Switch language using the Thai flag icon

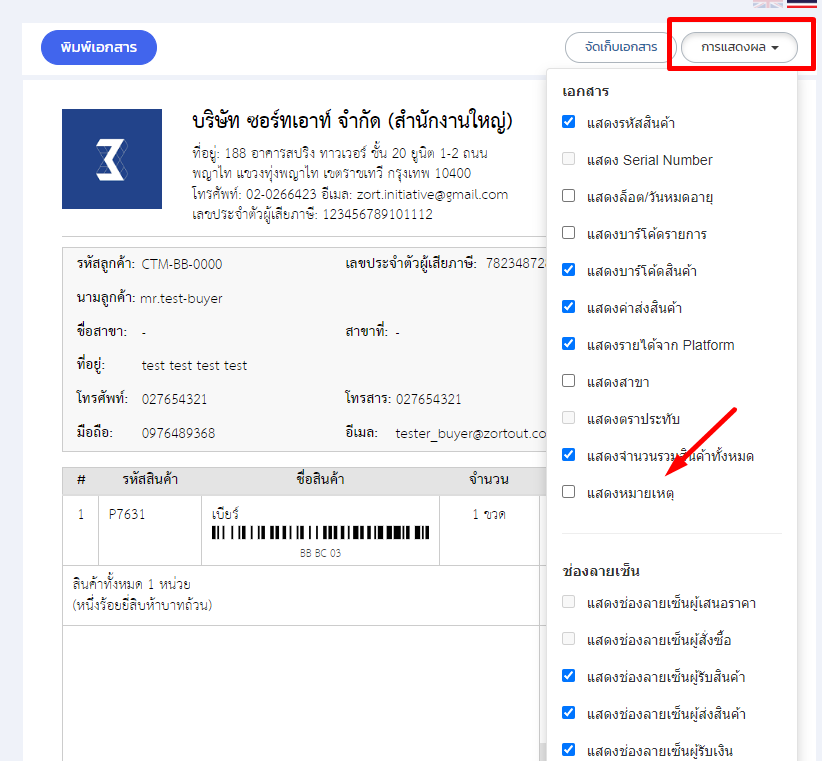coord(801,3)
